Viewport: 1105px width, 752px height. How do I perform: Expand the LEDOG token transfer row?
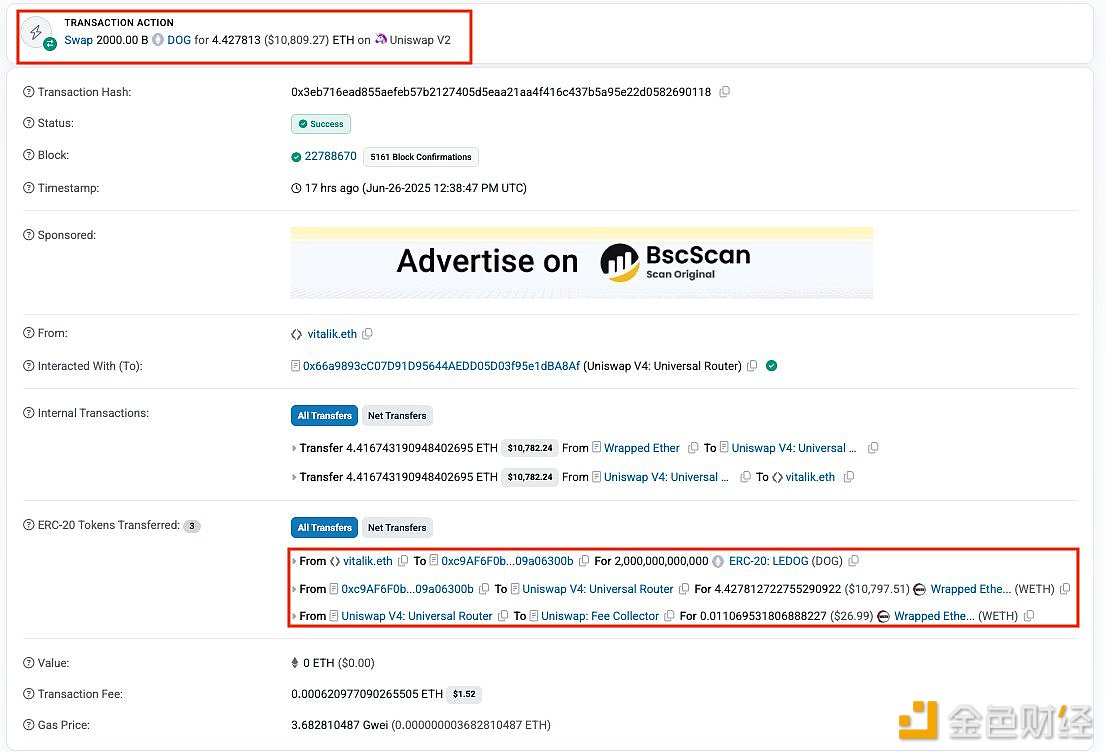pyautogui.click(x=294, y=562)
